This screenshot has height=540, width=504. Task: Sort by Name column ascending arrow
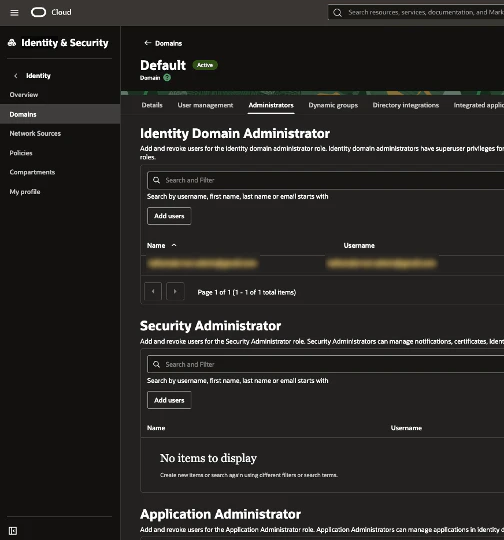(174, 245)
